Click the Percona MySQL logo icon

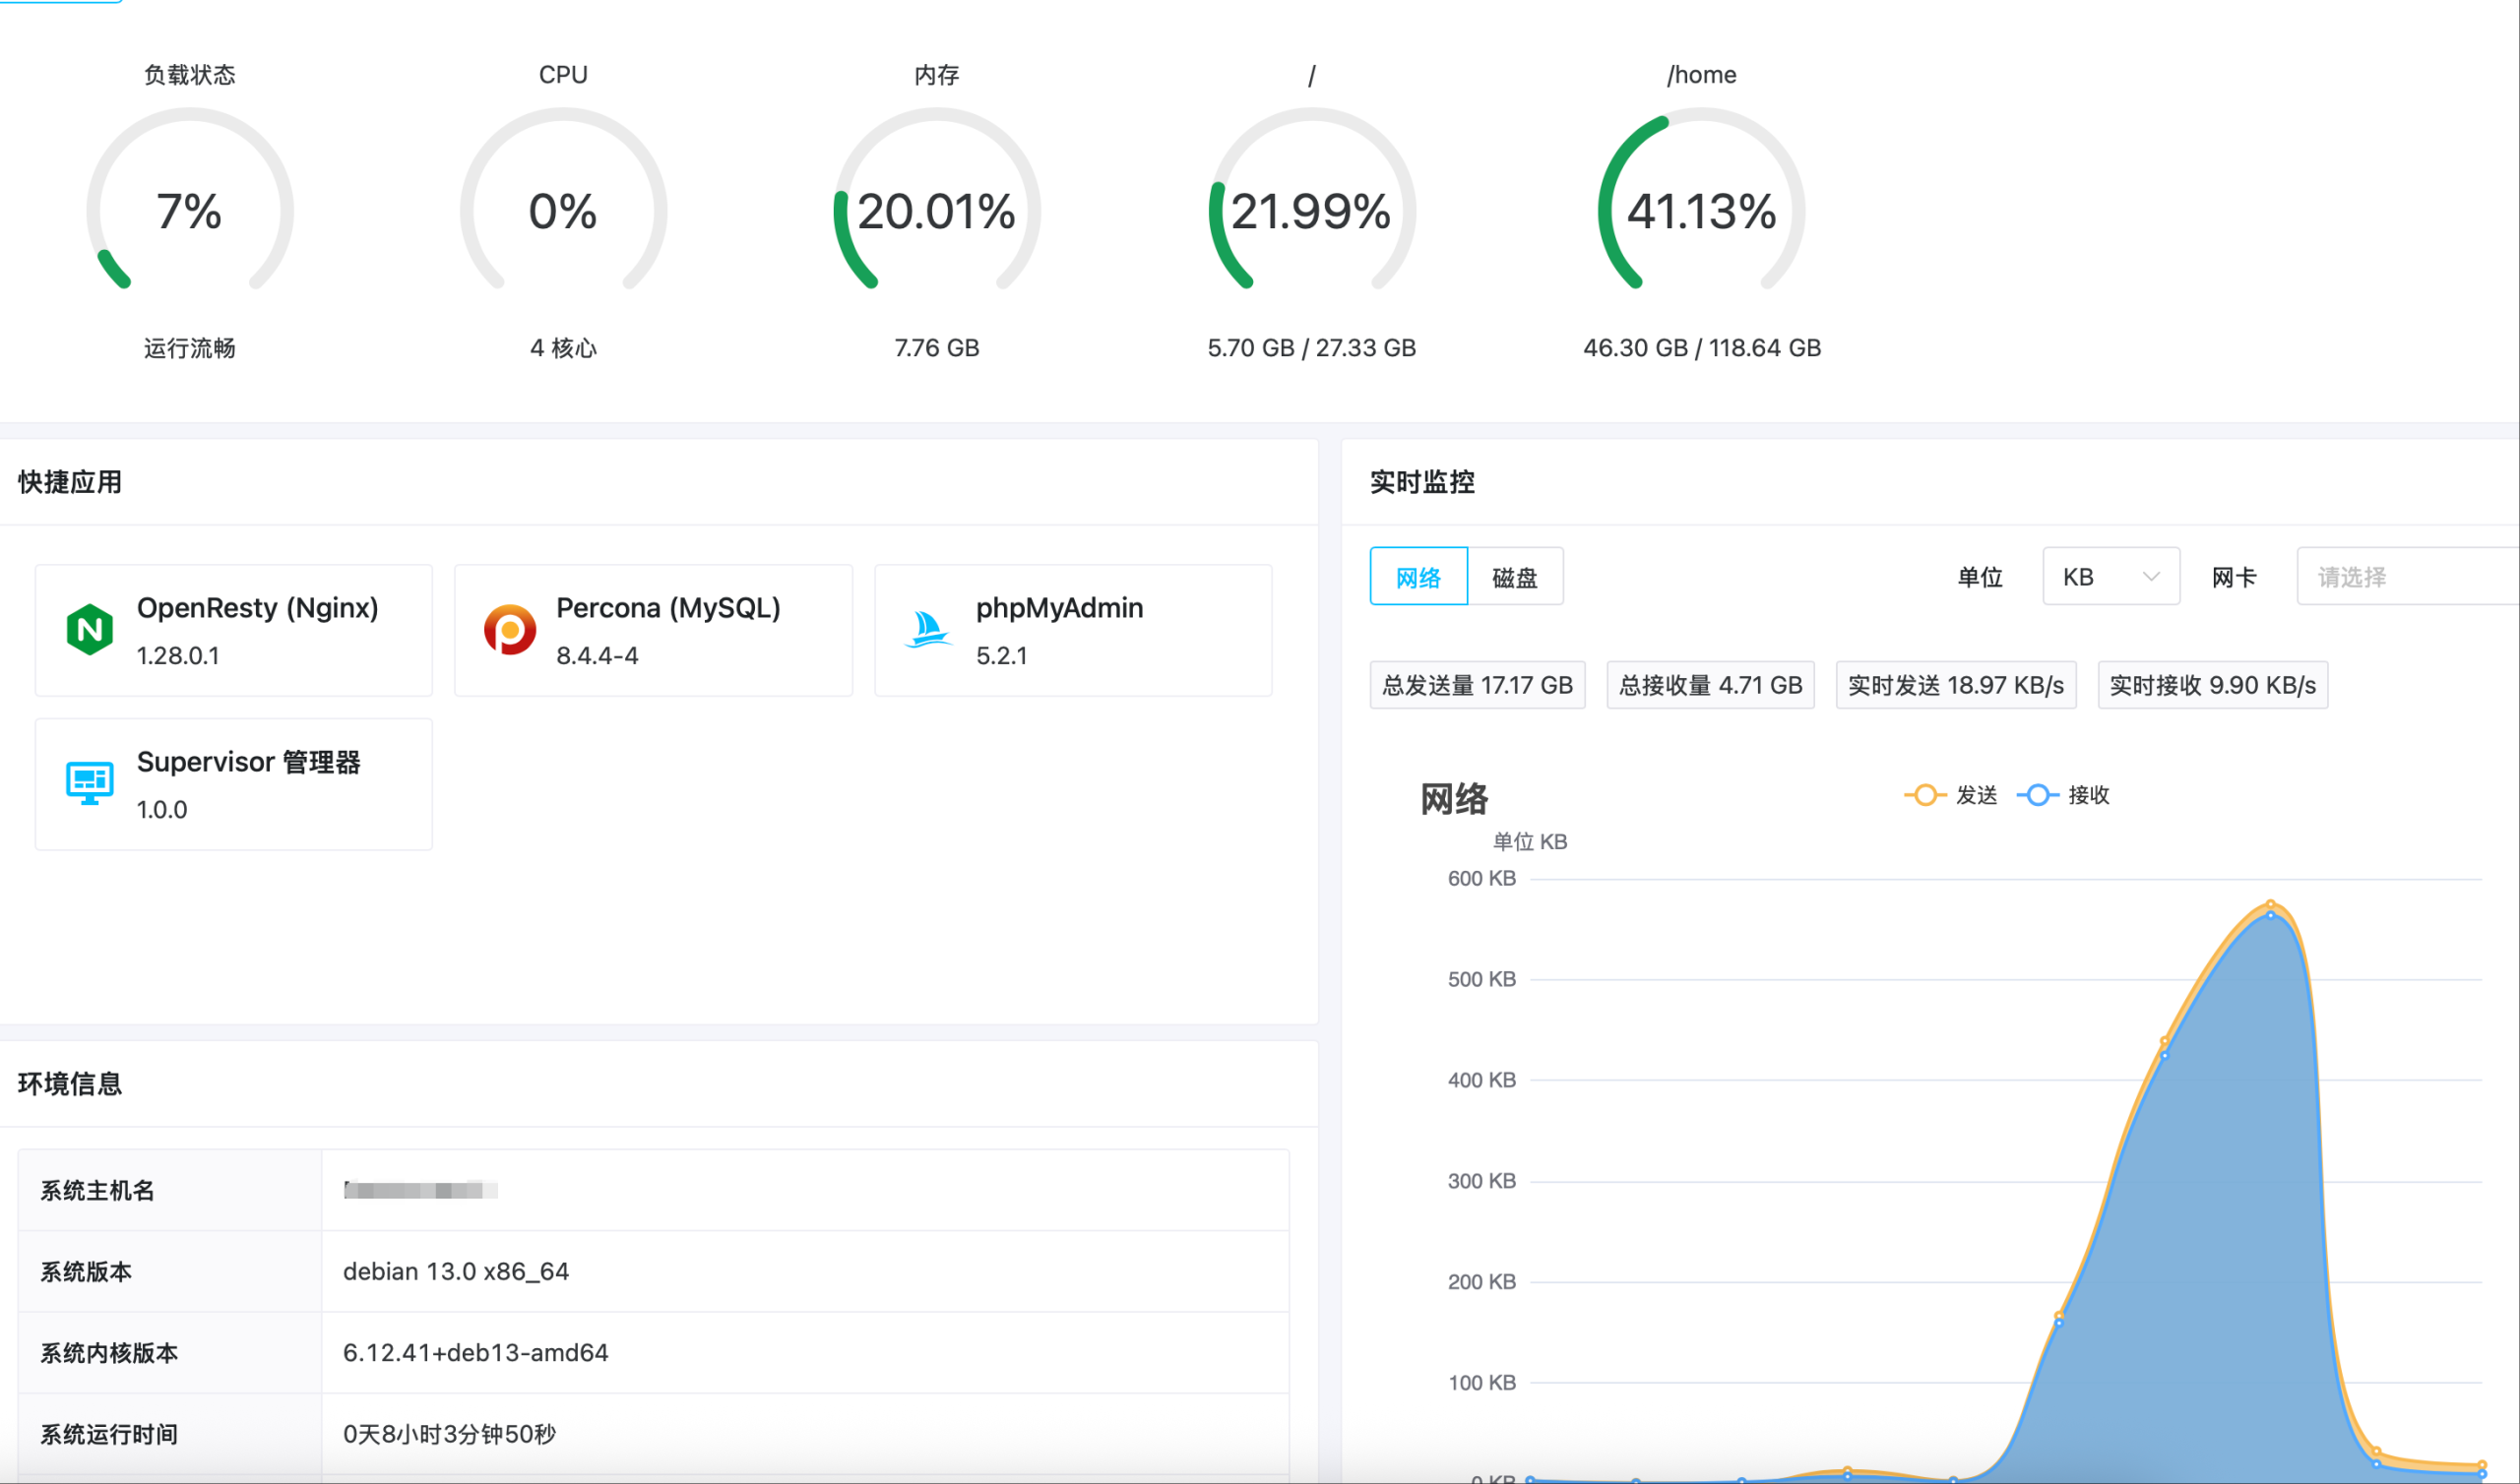click(509, 629)
